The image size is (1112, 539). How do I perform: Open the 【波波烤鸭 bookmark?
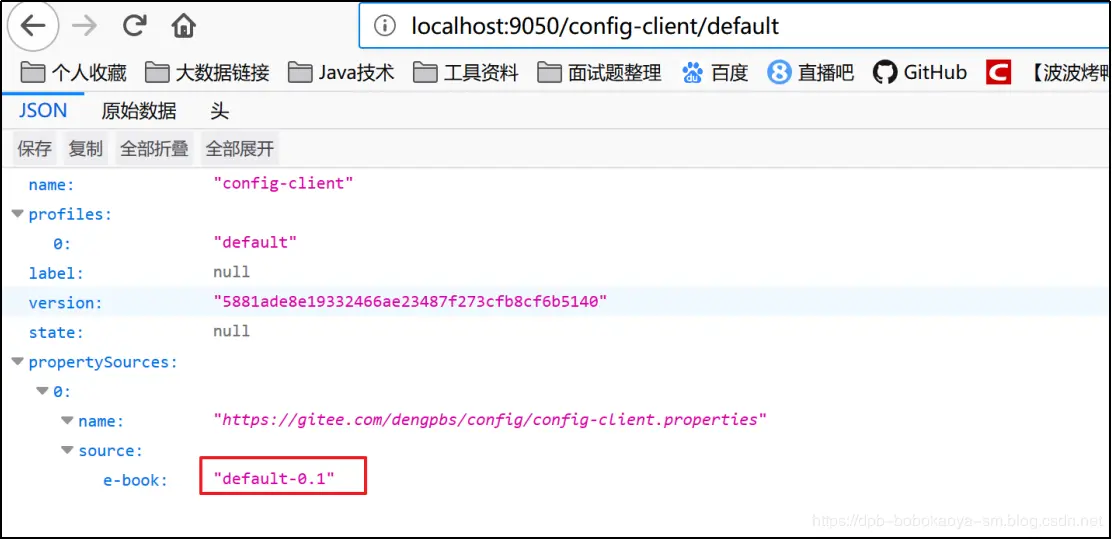1069,72
